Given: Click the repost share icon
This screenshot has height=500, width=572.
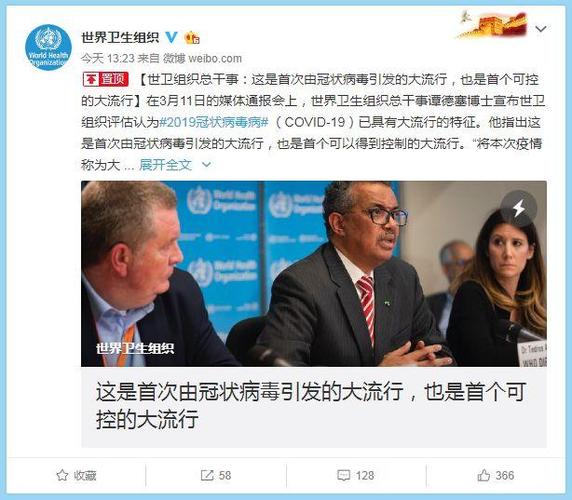Looking at the screenshot, I should click(207, 475).
